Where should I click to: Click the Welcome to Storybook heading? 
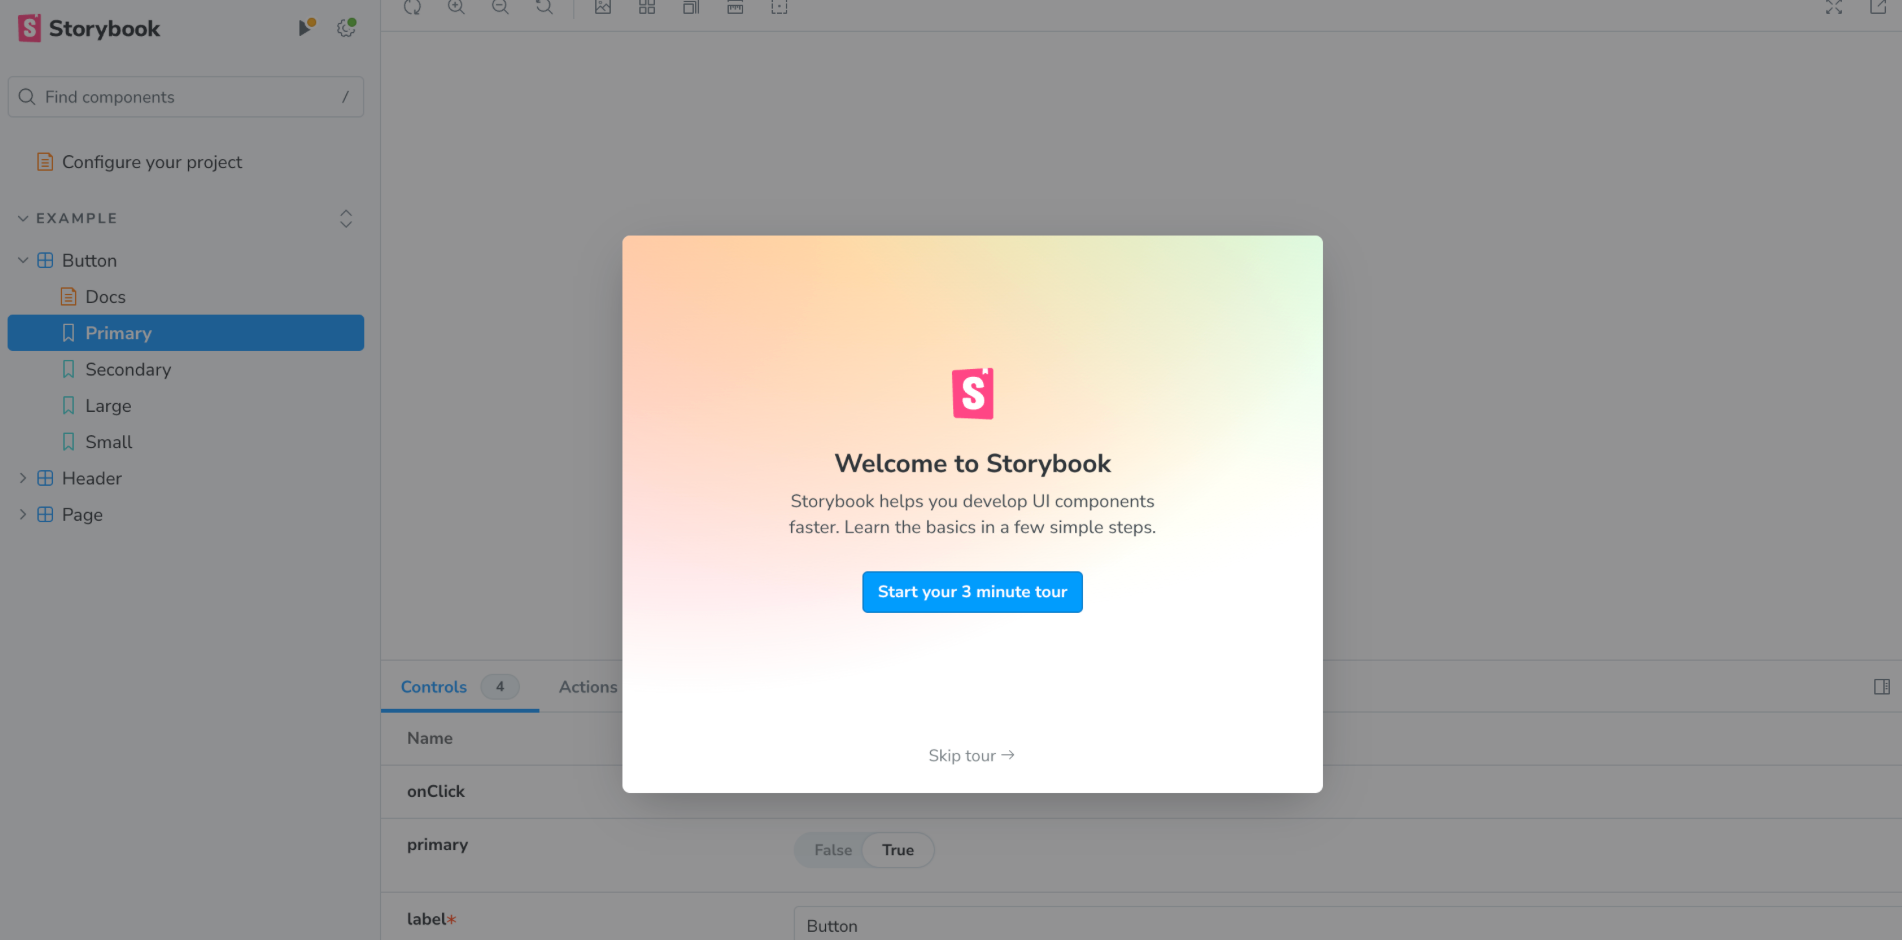pos(972,463)
